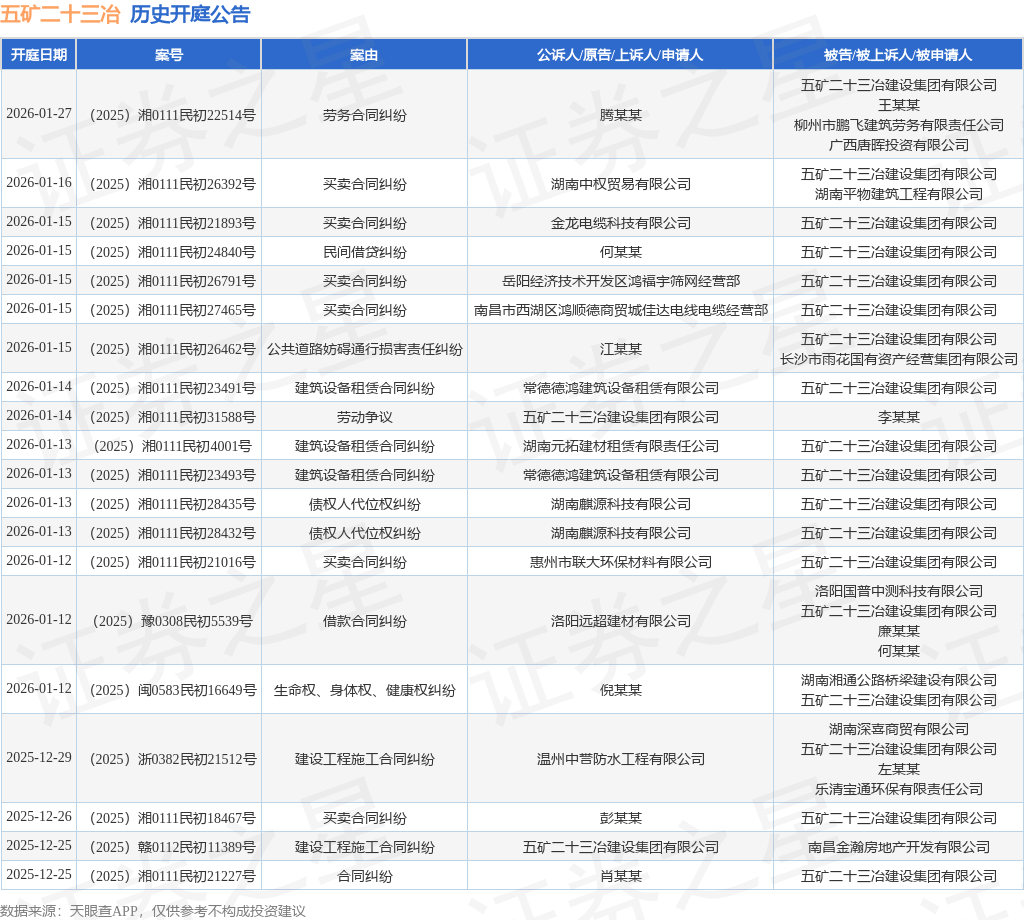Click defendant 洛阳国普中测科技有限公司

pos(899,591)
